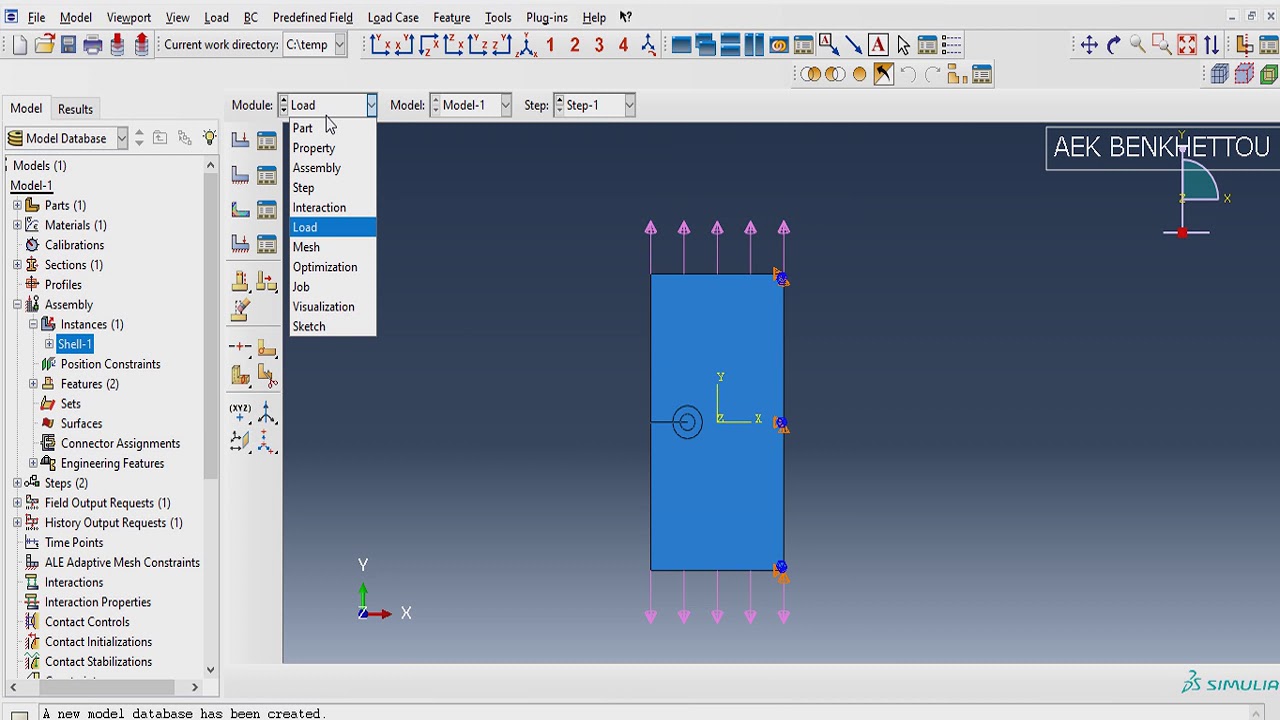The image size is (1280, 720).
Task: Select the Rotate View tool
Action: click(1113, 45)
